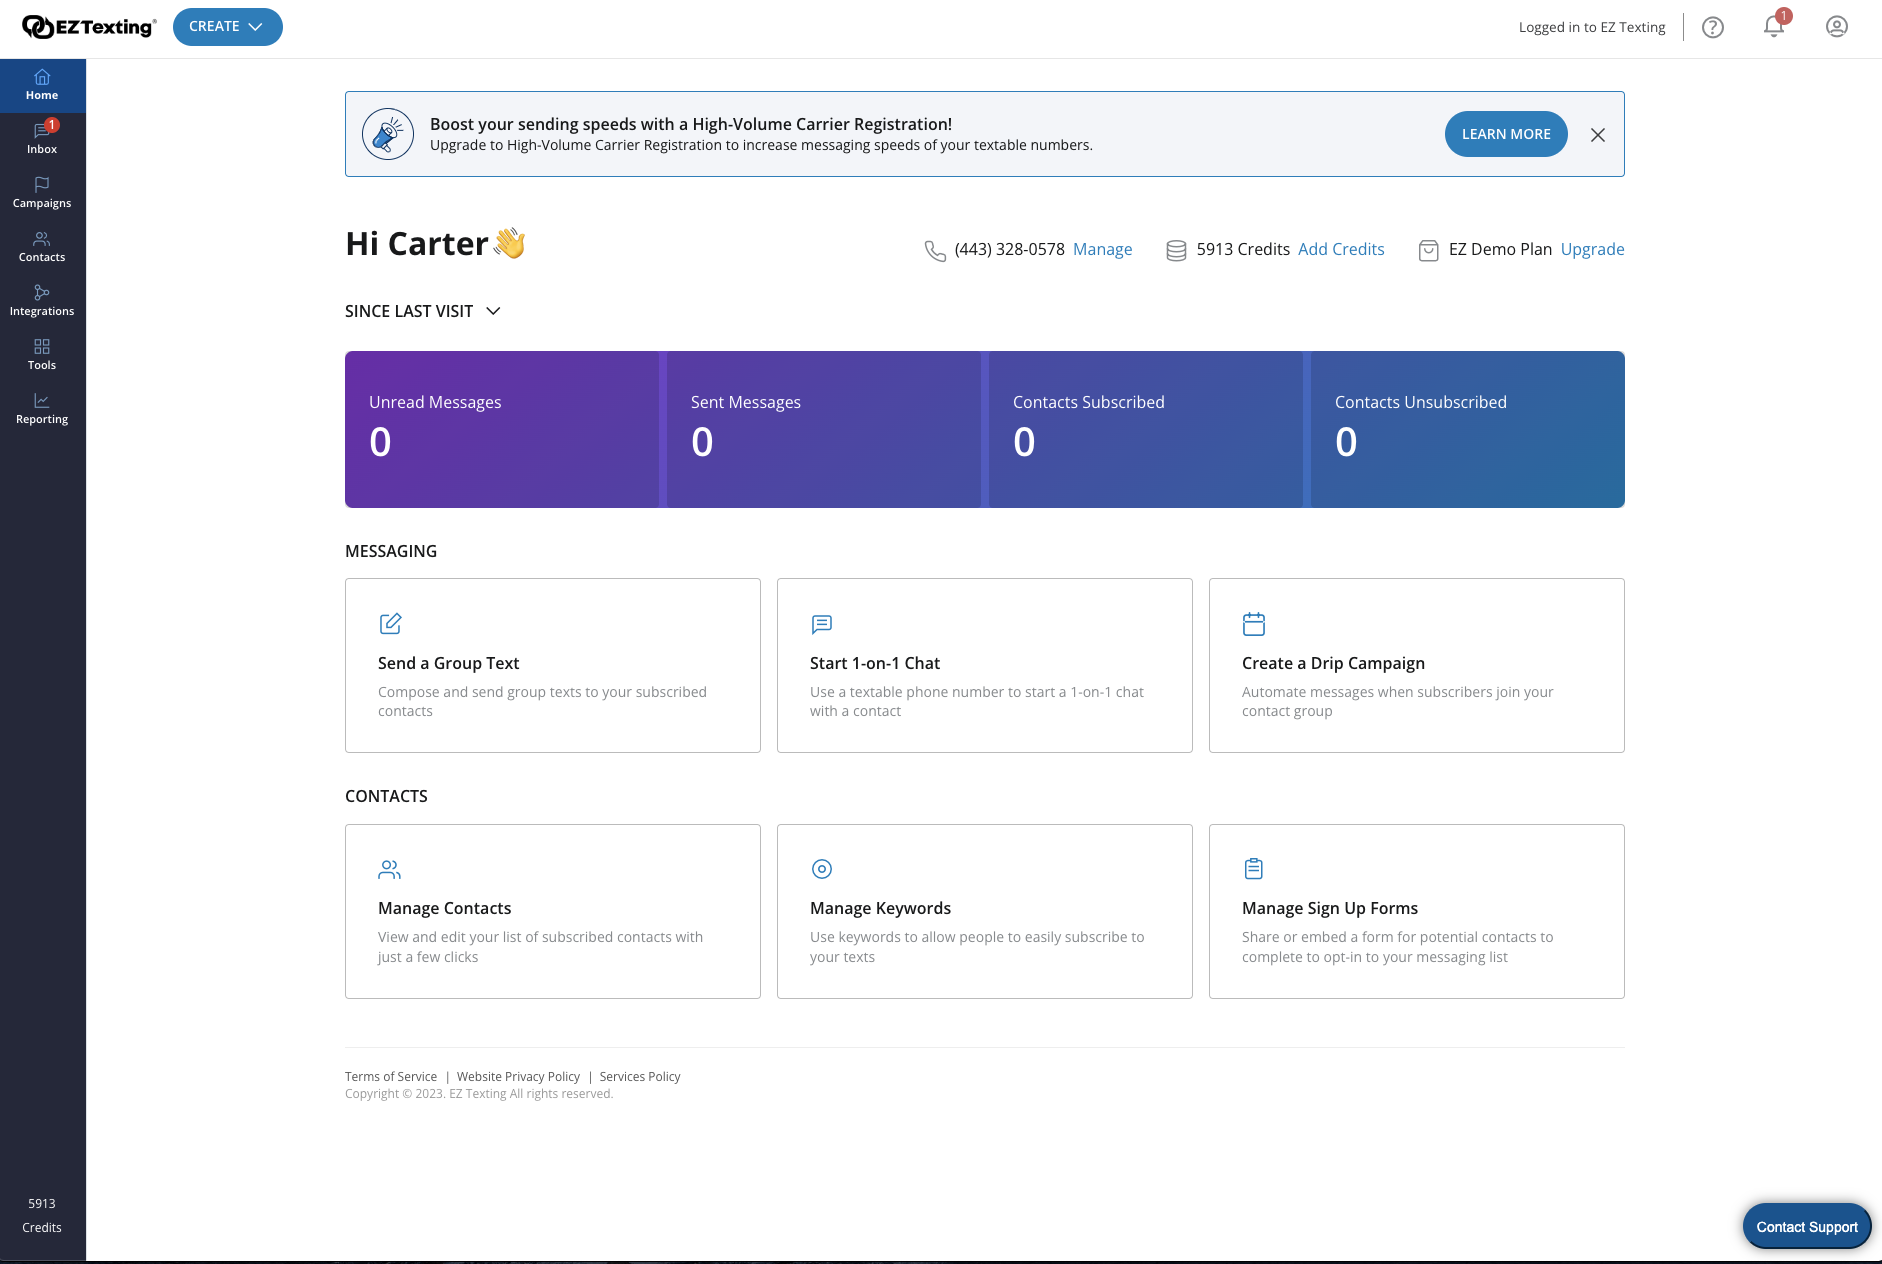Click Manage next to the phone number
This screenshot has height=1264, width=1882.
click(1102, 249)
